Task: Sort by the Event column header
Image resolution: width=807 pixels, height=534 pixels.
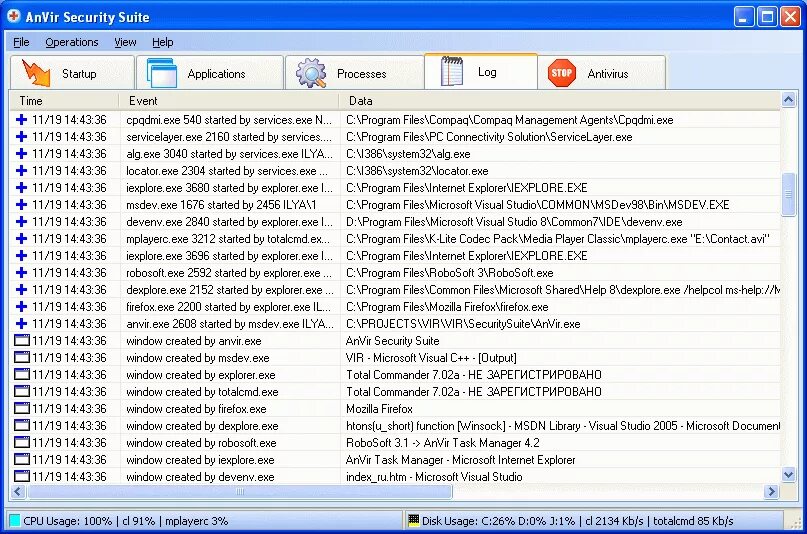Action: point(229,101)
